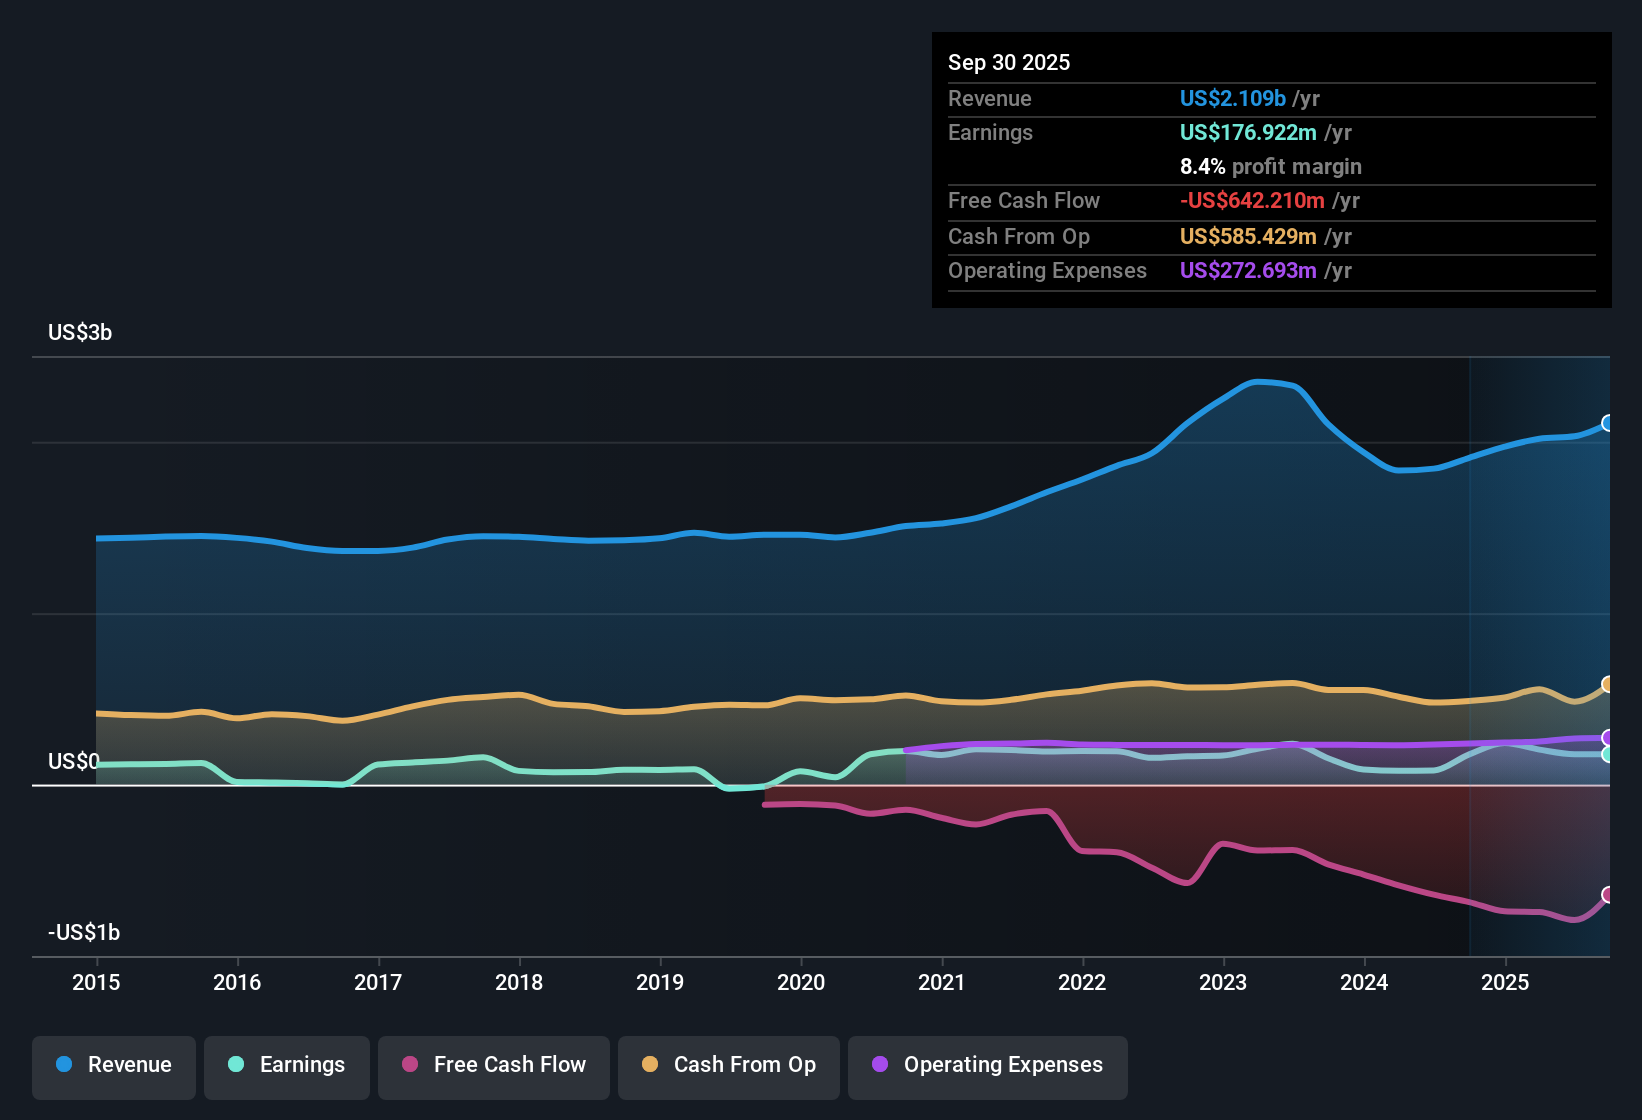
Task: Click the pink Free Cash Flow color swatch
Action: [408, 1065]
